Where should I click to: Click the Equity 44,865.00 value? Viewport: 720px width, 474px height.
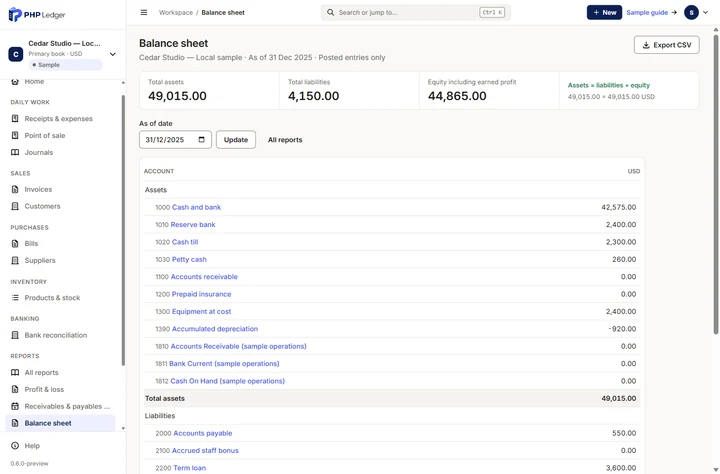(x=457, y=96)
